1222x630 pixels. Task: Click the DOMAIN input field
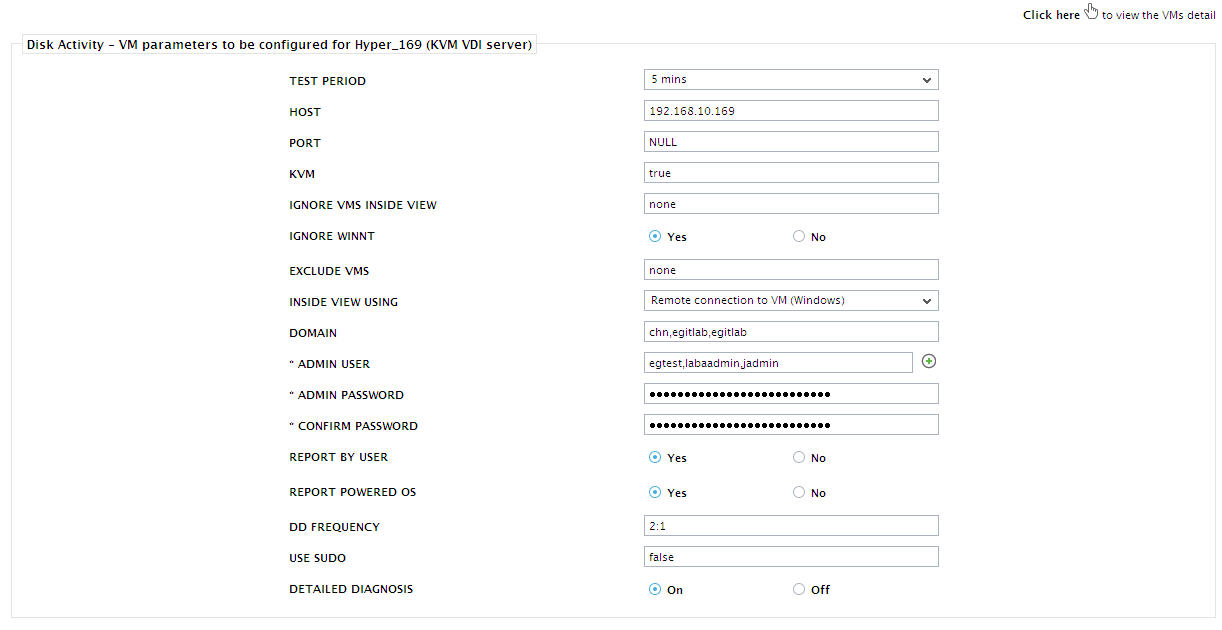pos(791,332)
